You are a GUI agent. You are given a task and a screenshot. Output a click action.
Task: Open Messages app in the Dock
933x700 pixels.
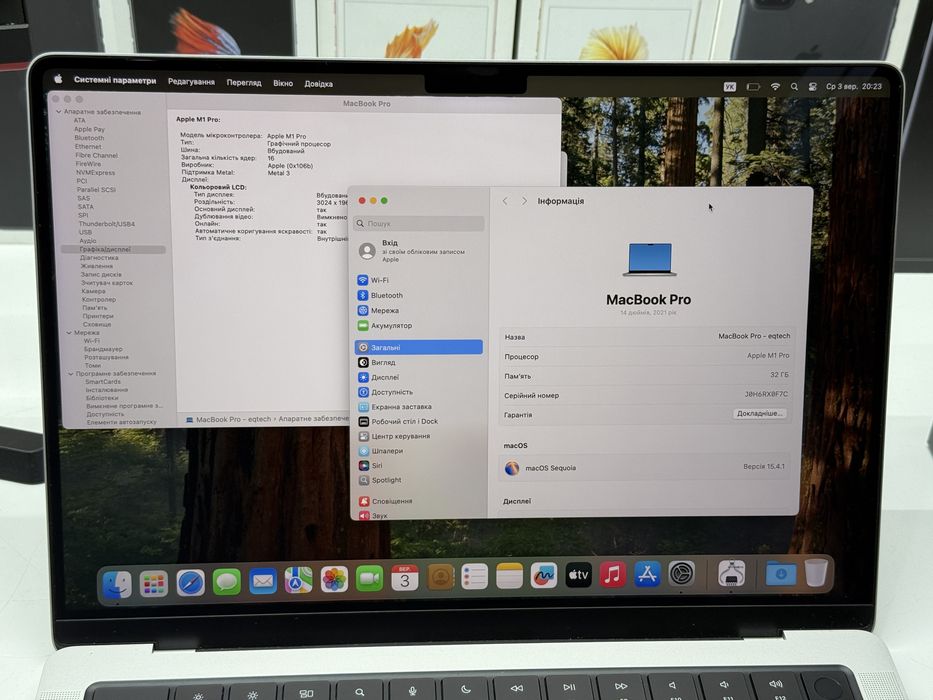pyautogui.click(x=227, y=582)
